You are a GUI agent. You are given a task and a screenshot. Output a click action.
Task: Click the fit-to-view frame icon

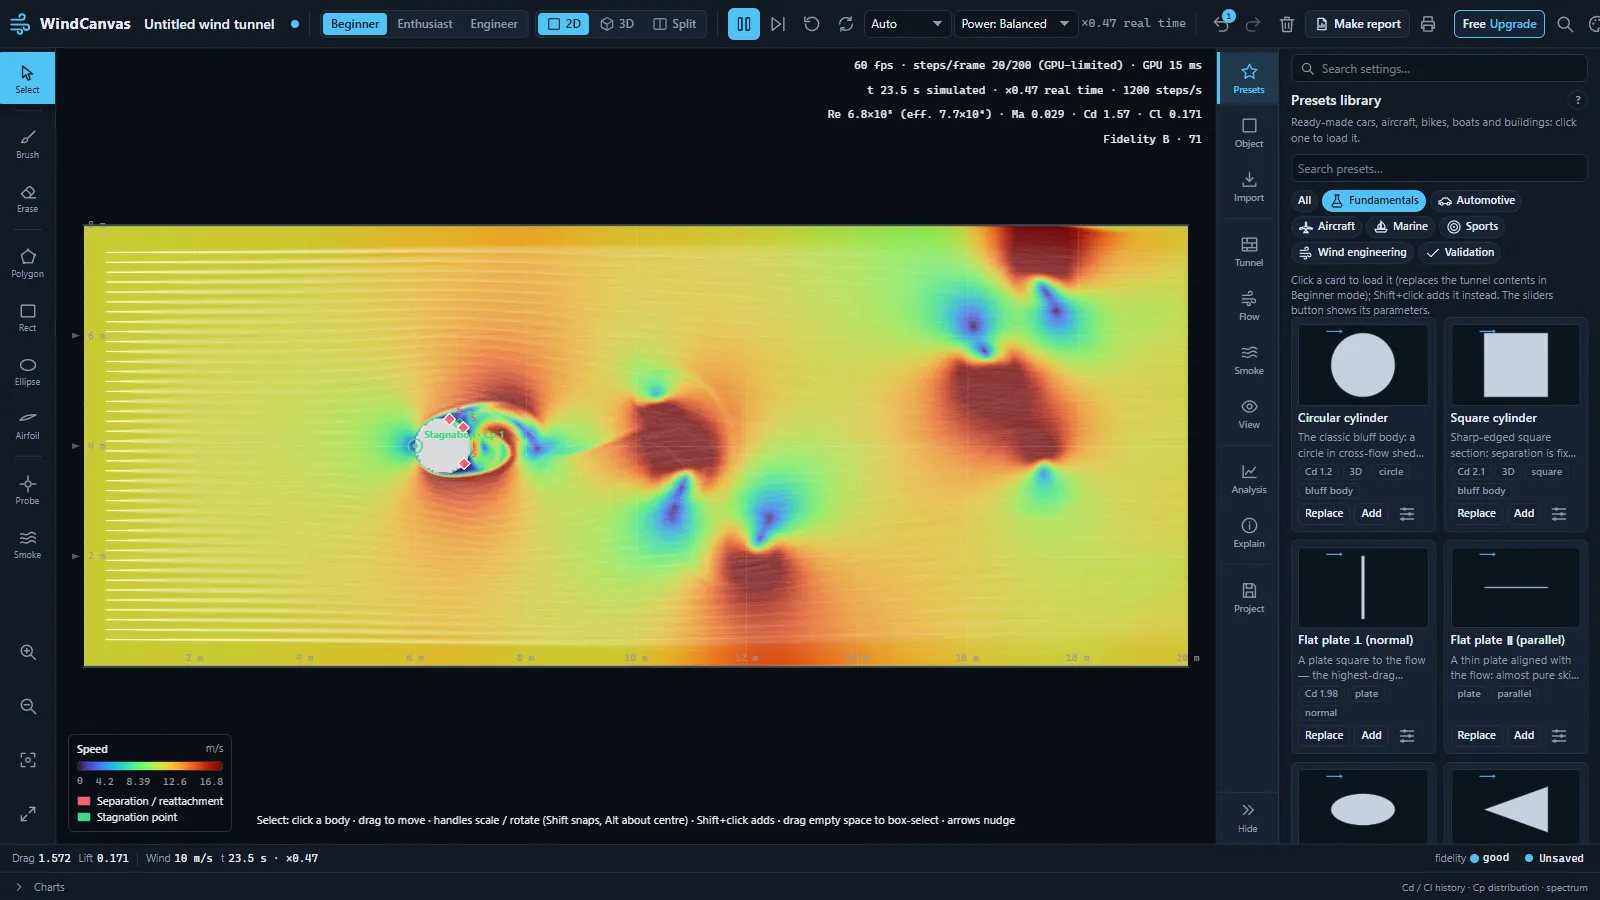coord(28,760)
